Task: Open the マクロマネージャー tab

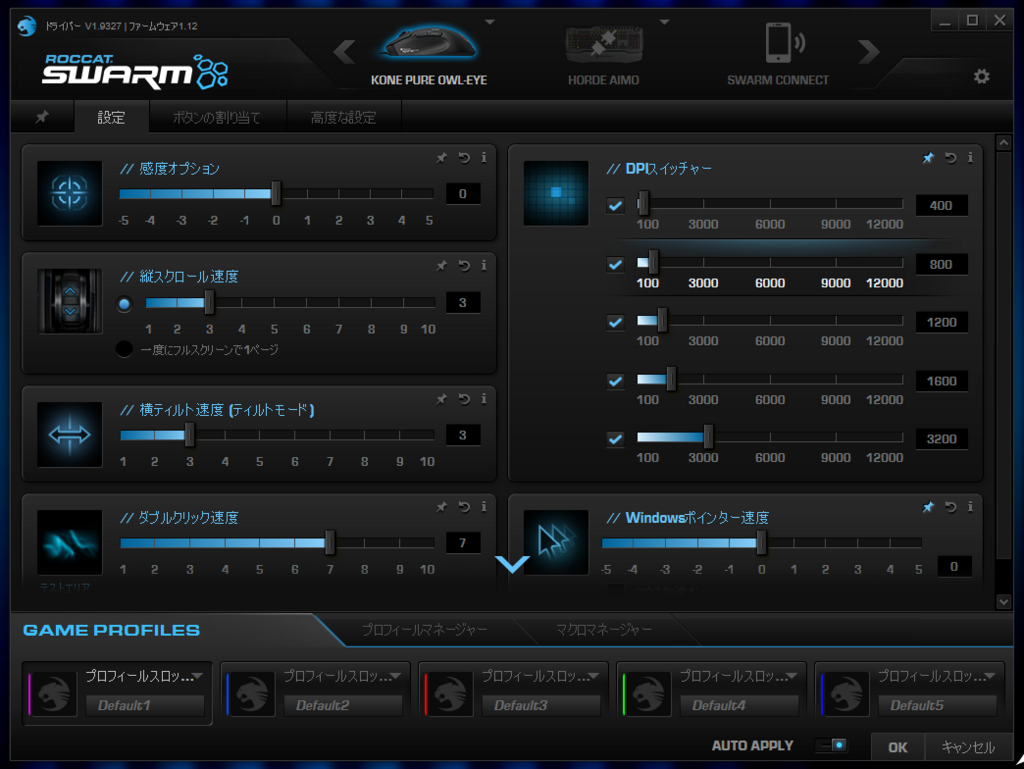Action: point(603,630)
